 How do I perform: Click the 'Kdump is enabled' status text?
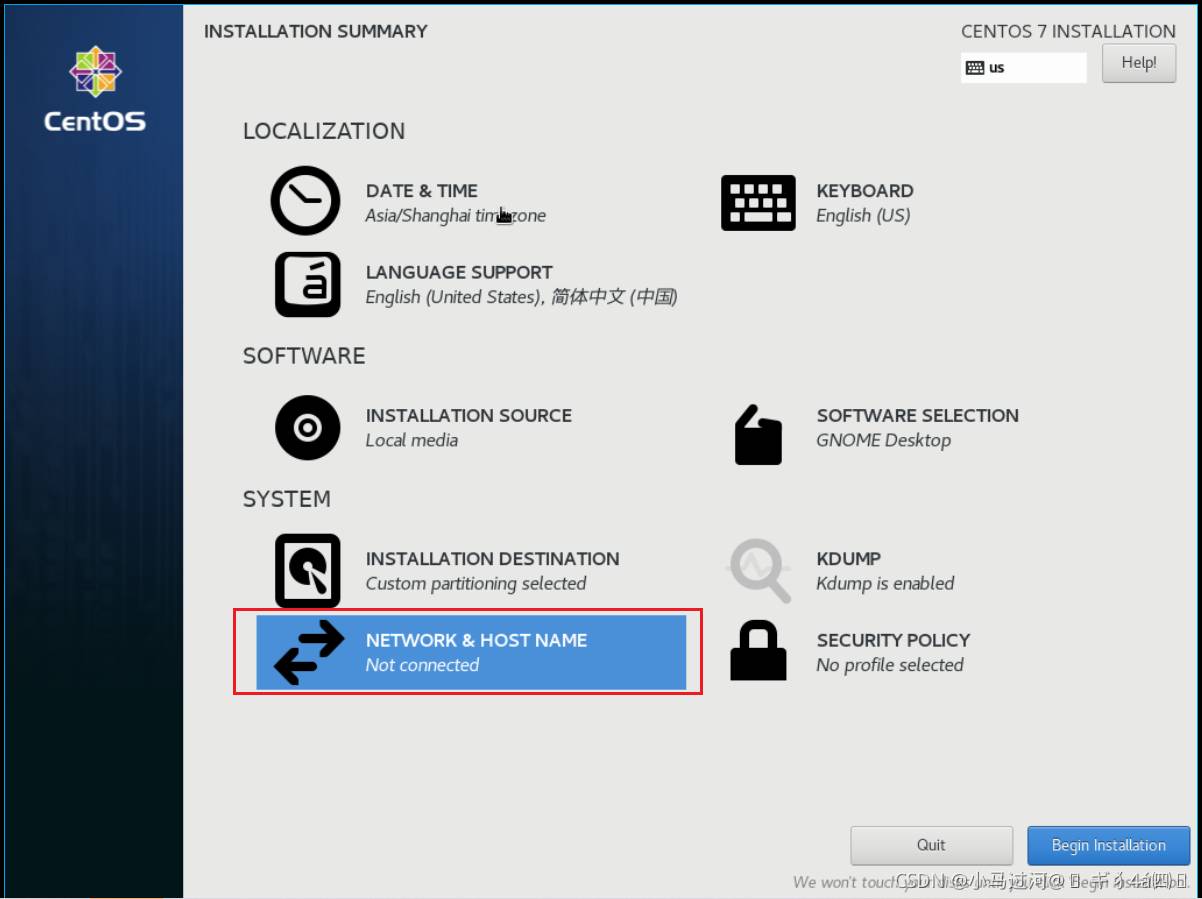pos(885,584)
